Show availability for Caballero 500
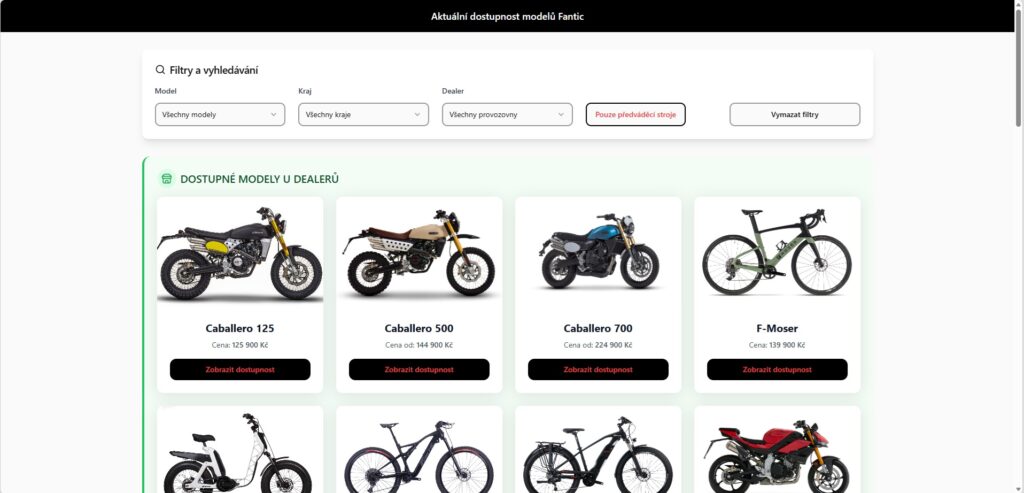This screenshot has height=493, width=1024. 419,370
